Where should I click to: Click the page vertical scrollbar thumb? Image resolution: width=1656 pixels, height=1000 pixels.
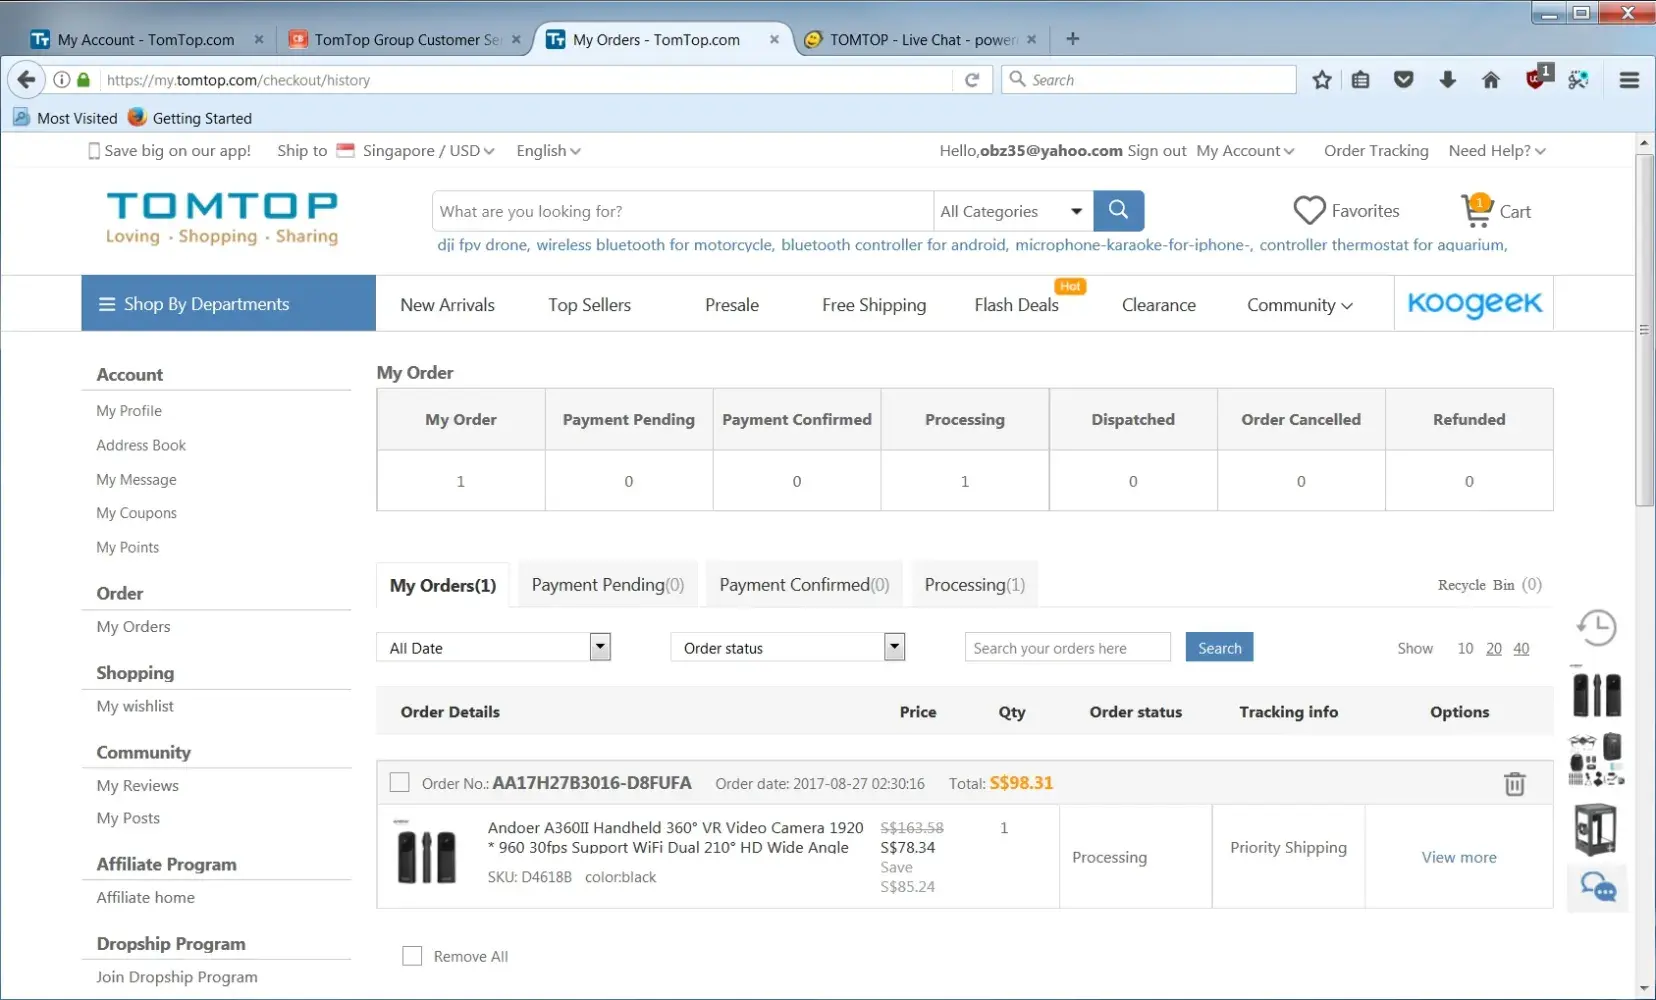[1644, 330]
